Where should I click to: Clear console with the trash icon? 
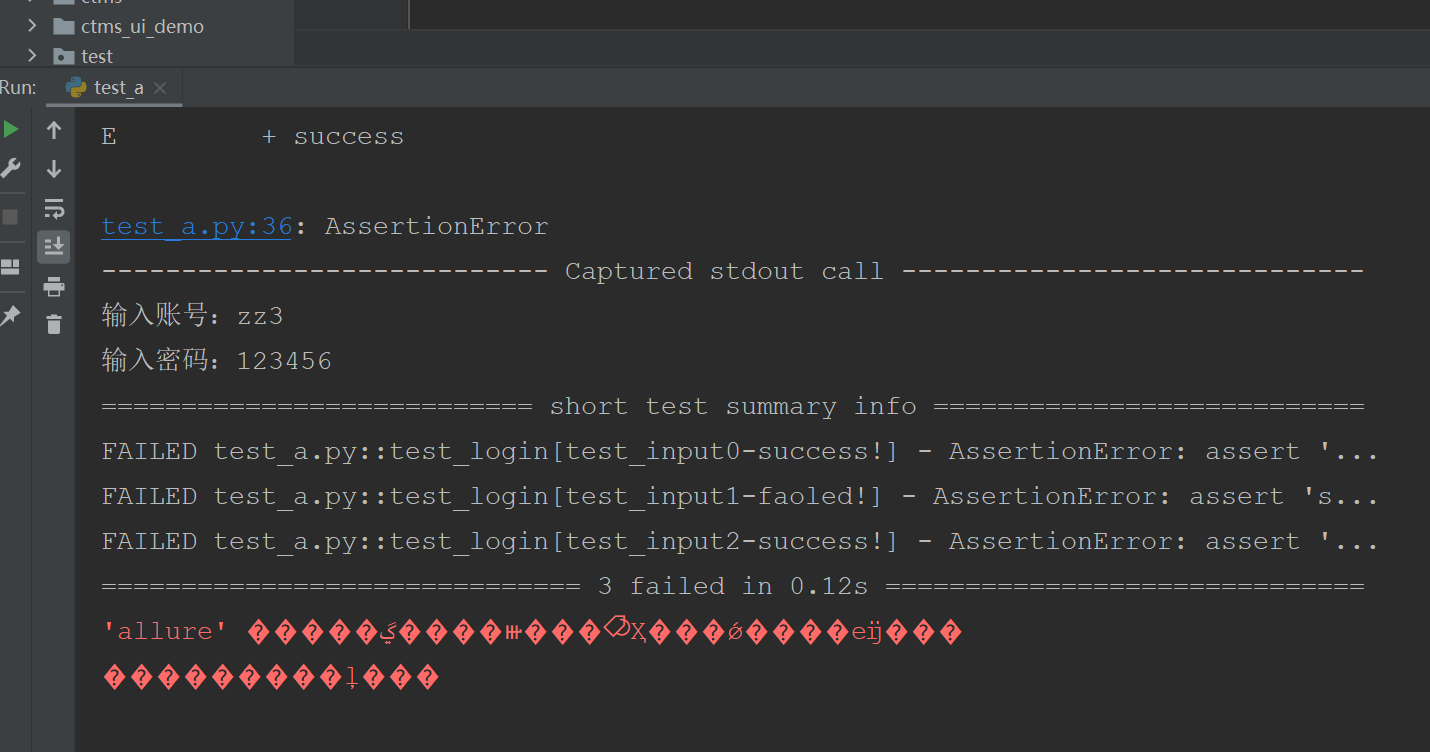tap(54, 324)
